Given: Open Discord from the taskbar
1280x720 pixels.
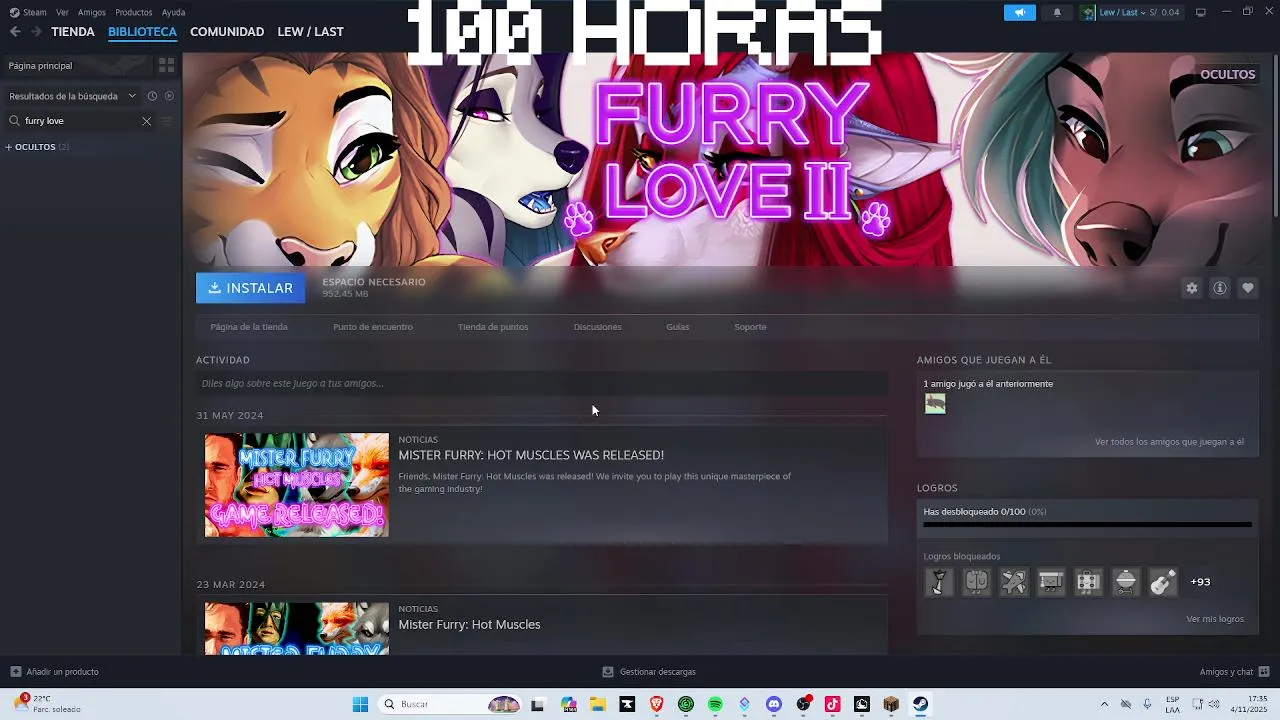Looking at the screenshot, I should 774,704.
